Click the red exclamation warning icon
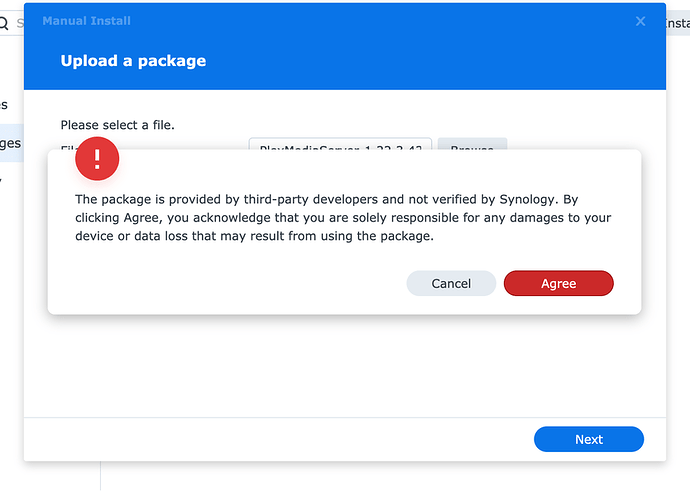Viewport: 690px width, 496px height. pos(97,159)
